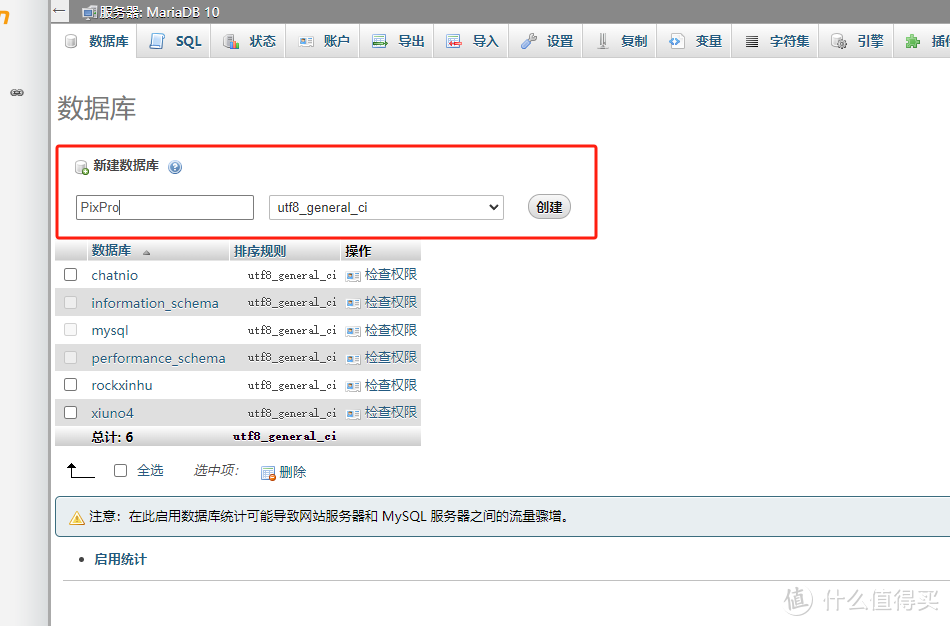Open the 导出 tab

coord(397,41)
